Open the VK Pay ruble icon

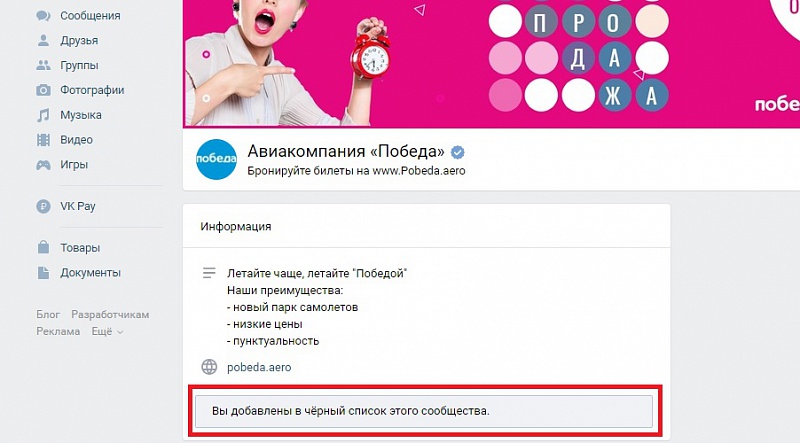[x=43, y=206]
